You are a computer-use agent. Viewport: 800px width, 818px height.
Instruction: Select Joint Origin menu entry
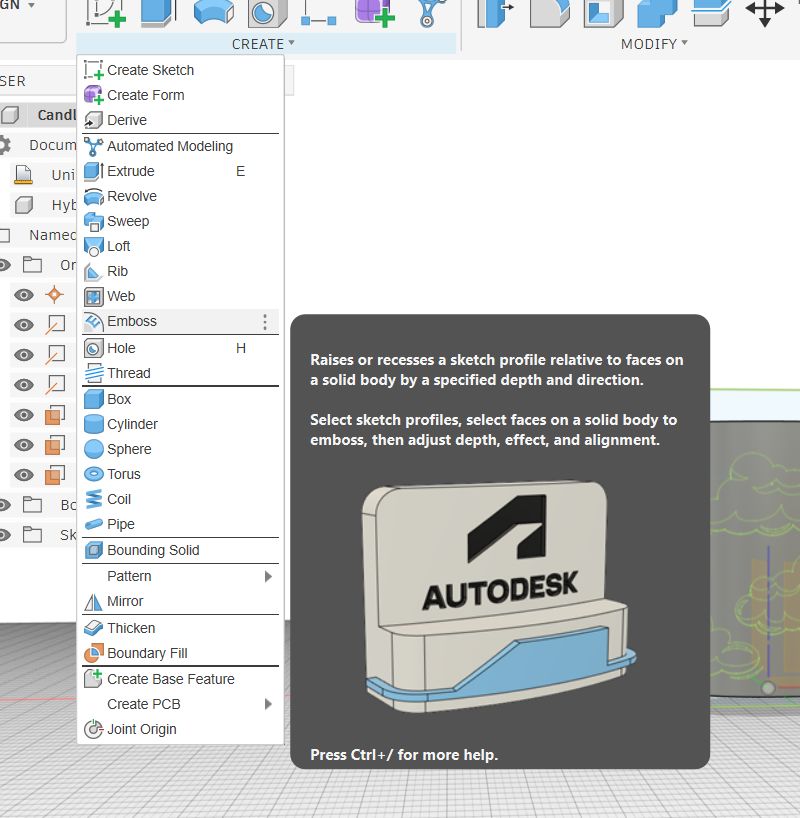click(180, 729)
